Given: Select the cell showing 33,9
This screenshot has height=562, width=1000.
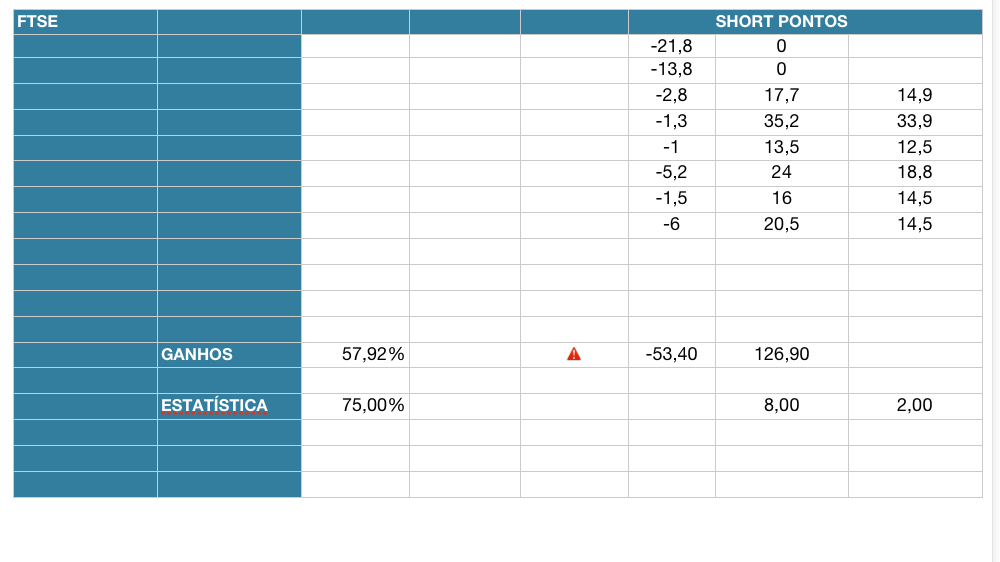Looking at the screenshot, I should pyautogui.click(x=914, y=122).
